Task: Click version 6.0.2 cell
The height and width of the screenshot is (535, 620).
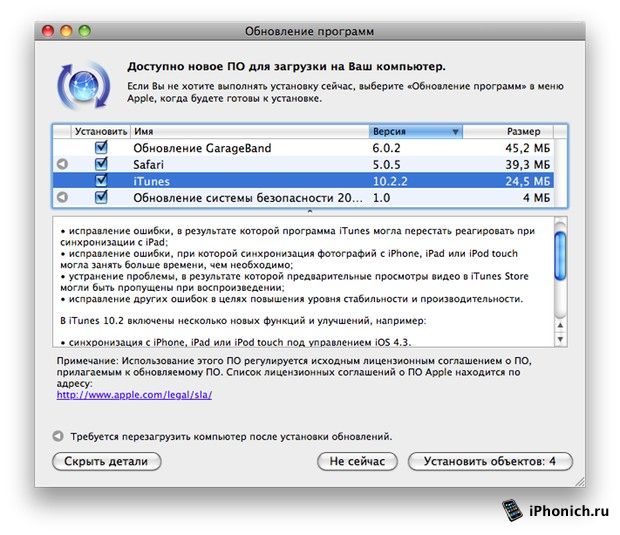Action: pyautogui.click(x=386, y=148)
